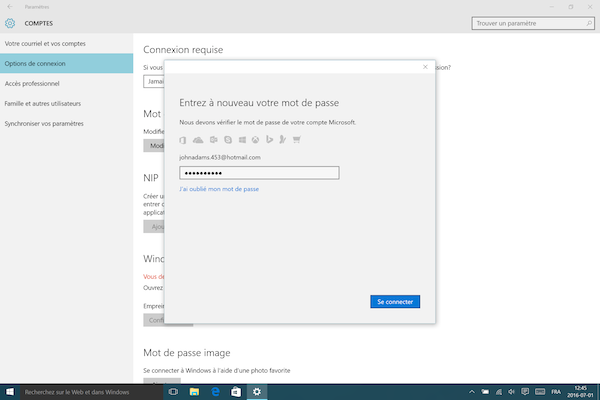Image resolution: width=600 pixels, height=400 pixels.
Task: Launch File Explorer from the taskbar
Action: point(194,392)
